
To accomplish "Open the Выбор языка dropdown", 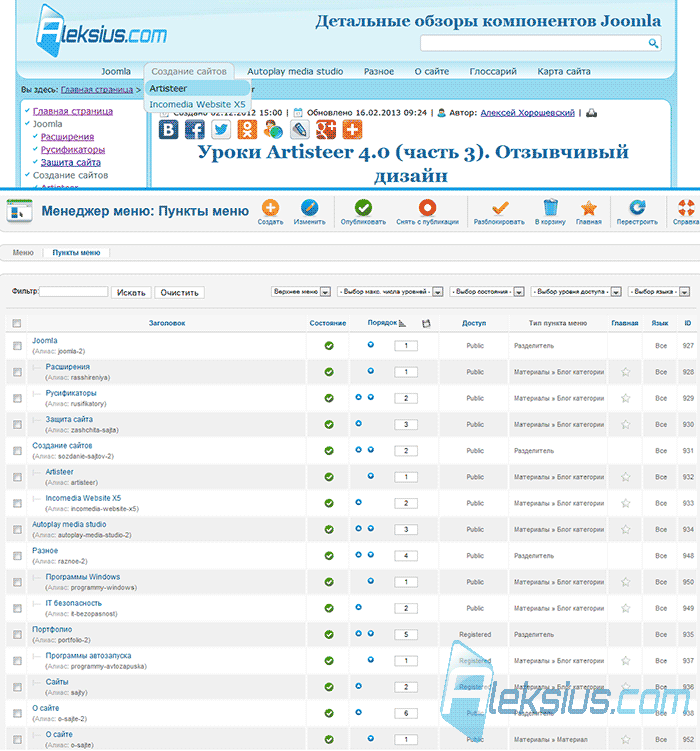I will (659, 292).
